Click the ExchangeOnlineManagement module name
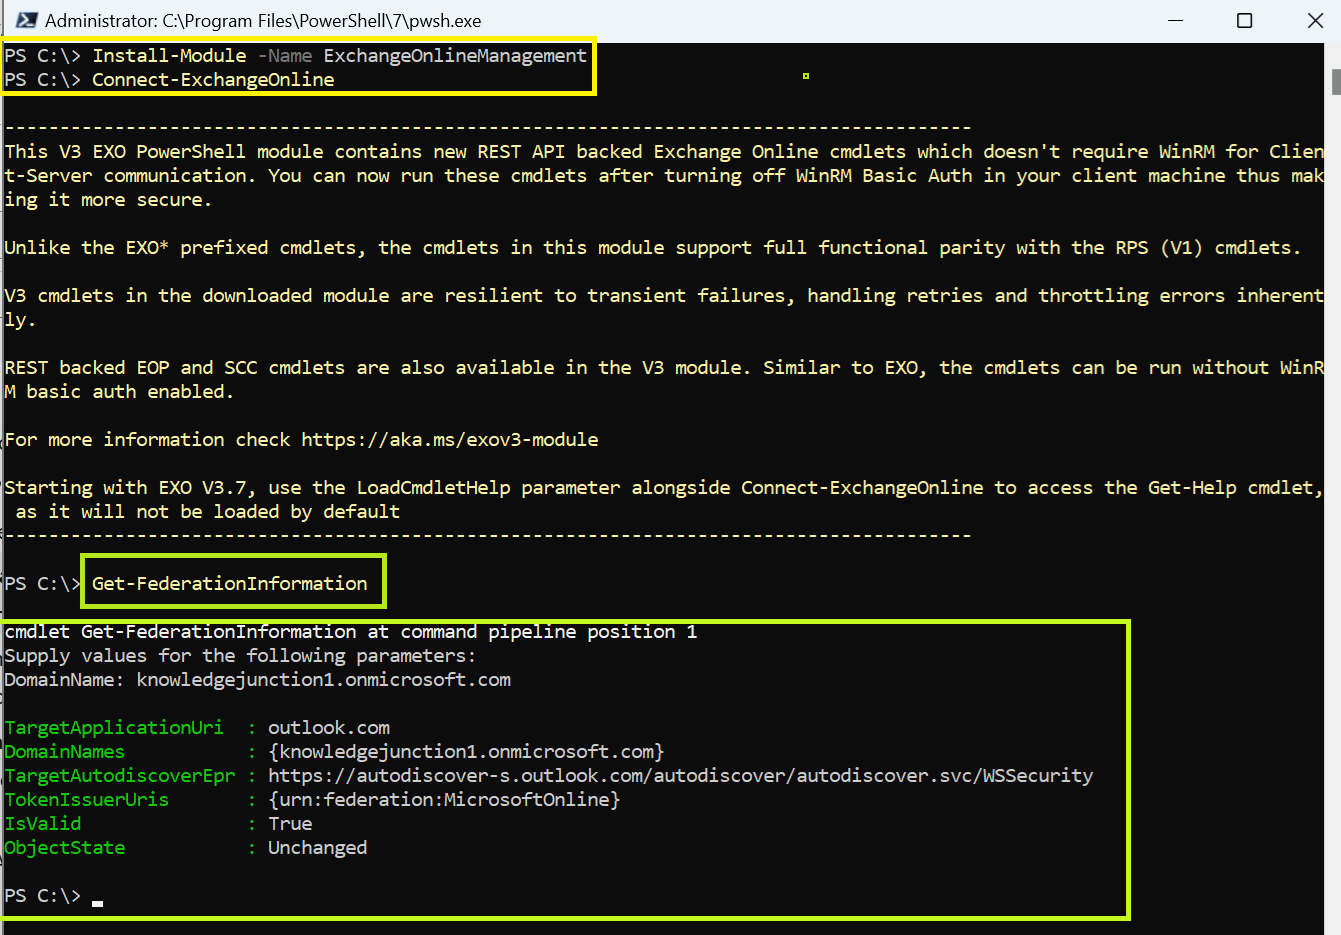This screenshot has height=935, width=1341. (x=455, y=56)
